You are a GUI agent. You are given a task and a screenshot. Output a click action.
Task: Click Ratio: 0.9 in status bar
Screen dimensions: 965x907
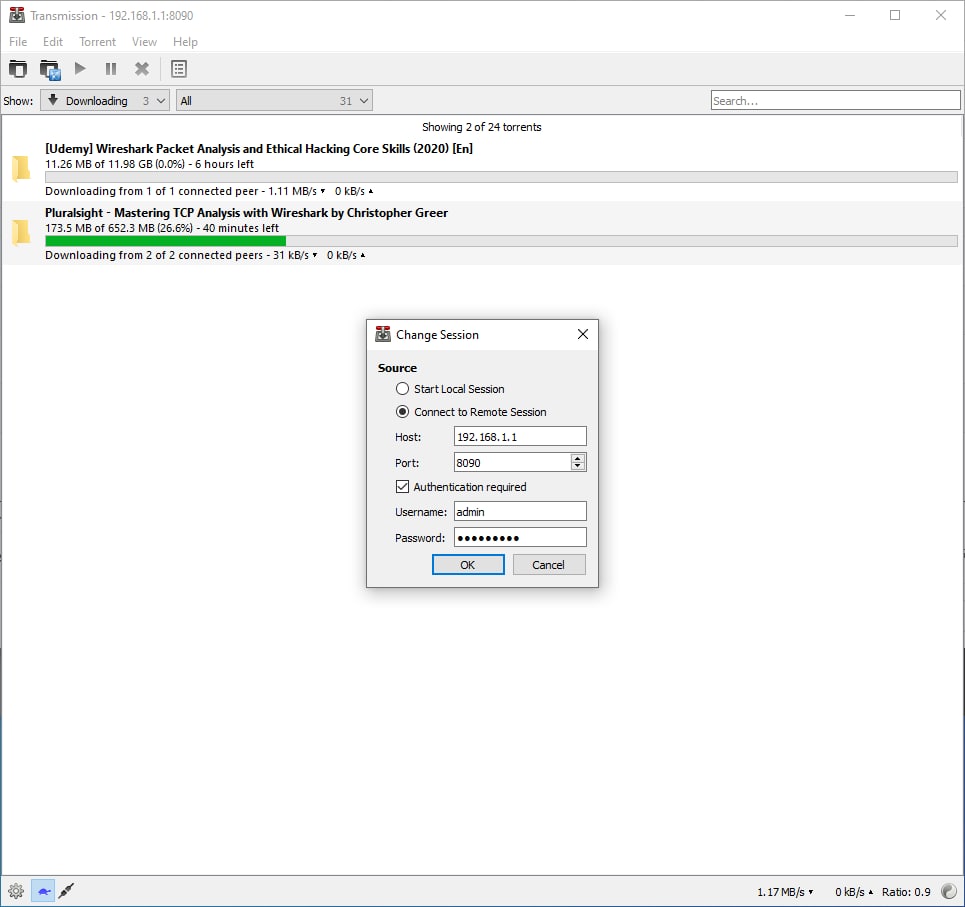coord(906,892)
